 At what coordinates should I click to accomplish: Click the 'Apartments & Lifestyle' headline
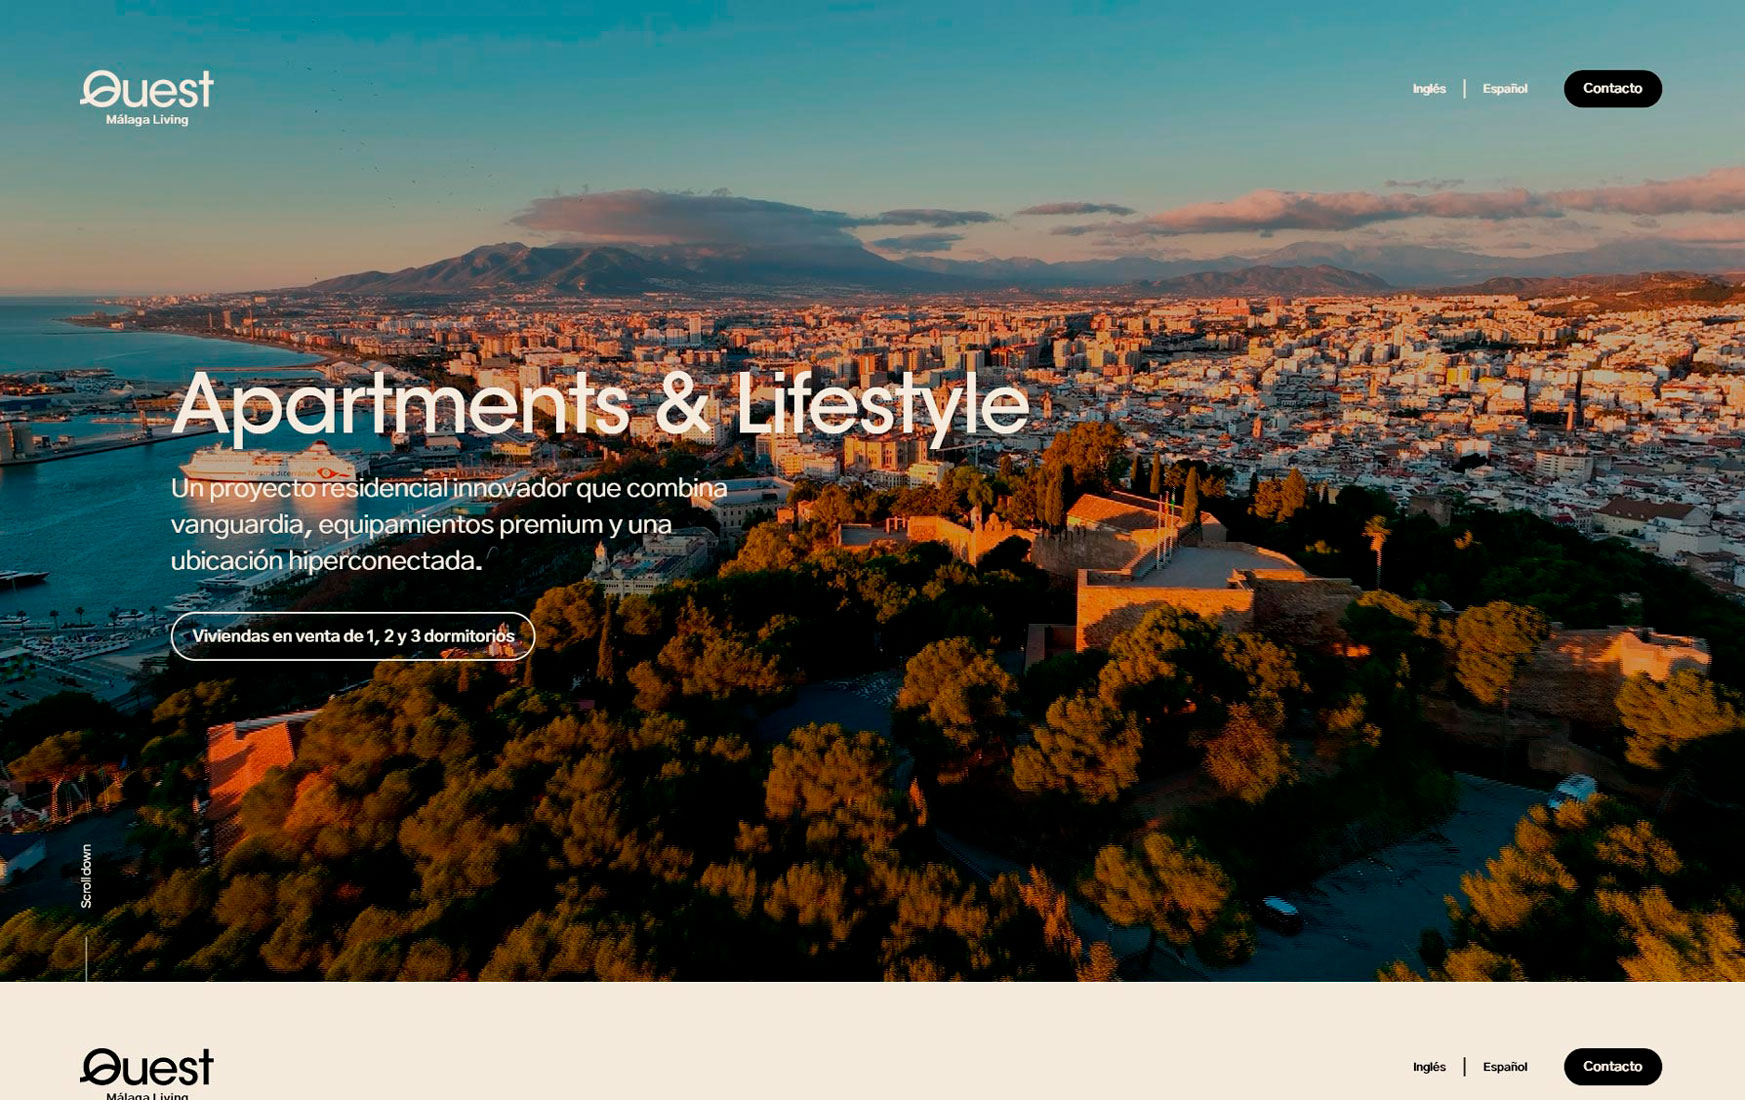point(600,405)
